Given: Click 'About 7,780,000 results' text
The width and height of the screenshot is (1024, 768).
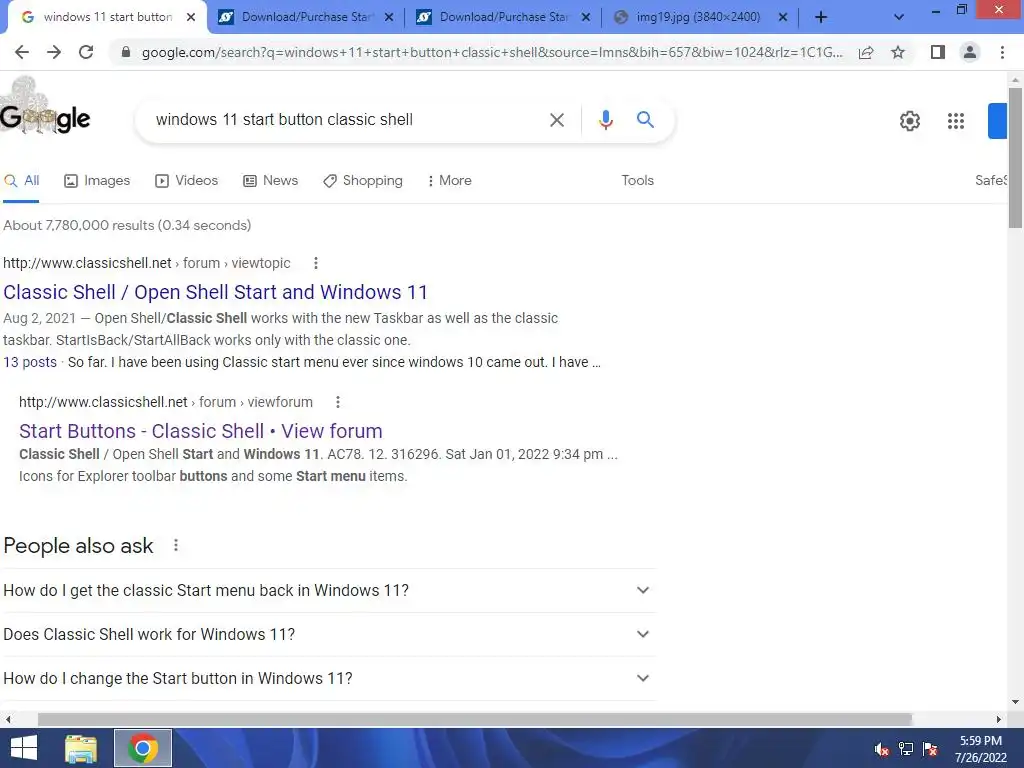Looking at the screenshot, I should click(127, 225).
